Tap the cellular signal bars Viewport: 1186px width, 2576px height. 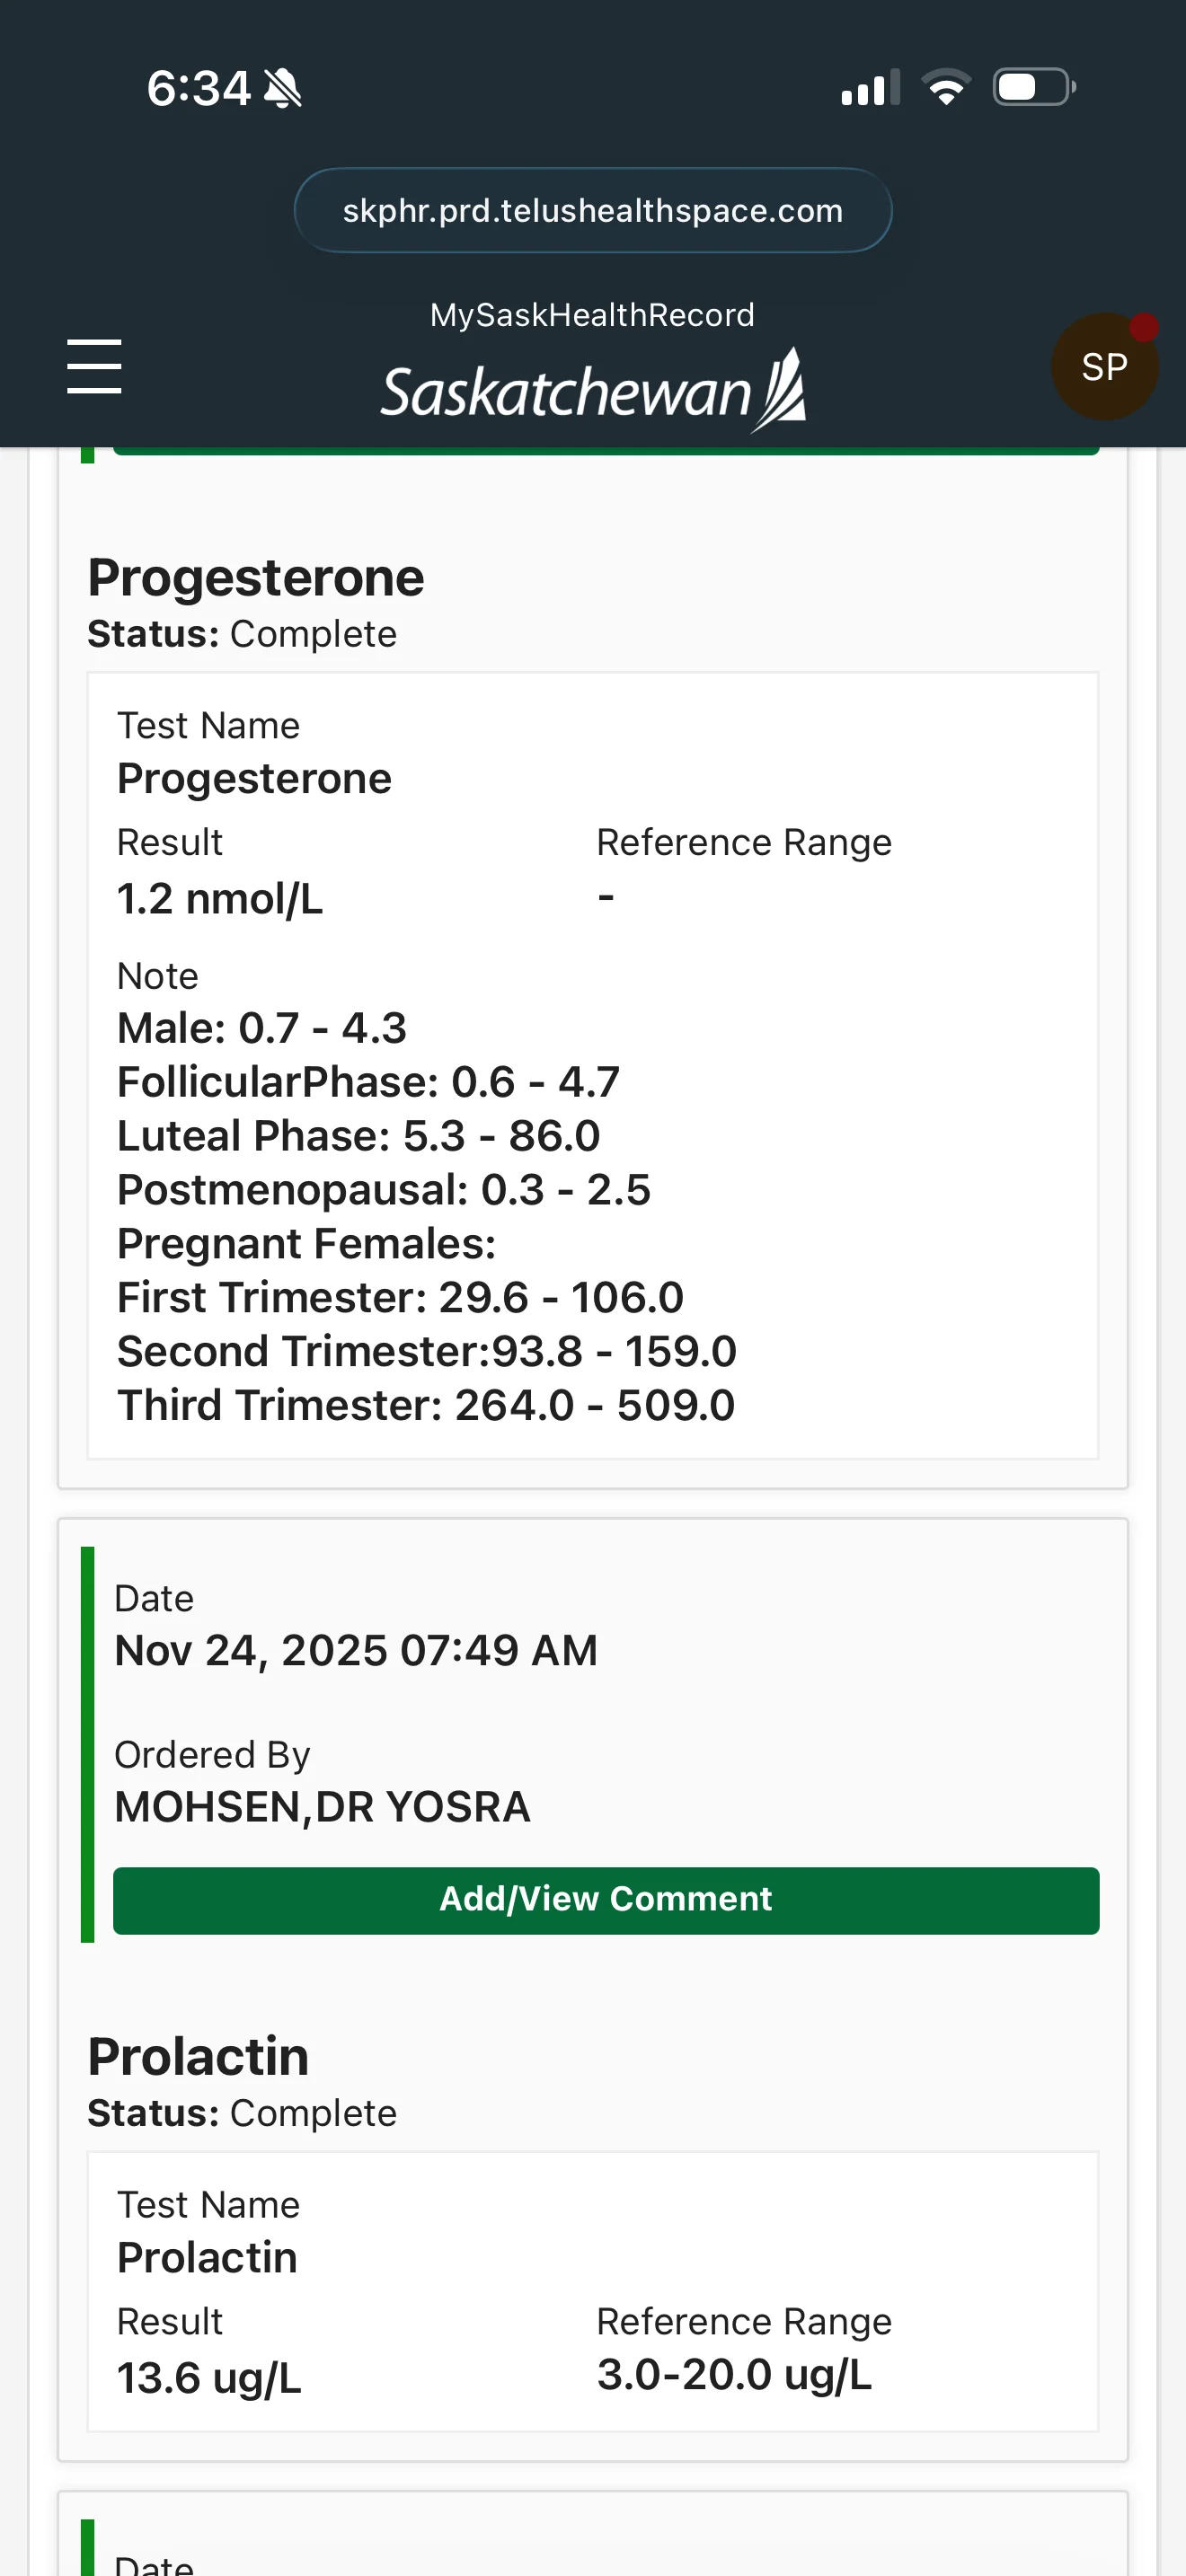click(x=870, y=88)
